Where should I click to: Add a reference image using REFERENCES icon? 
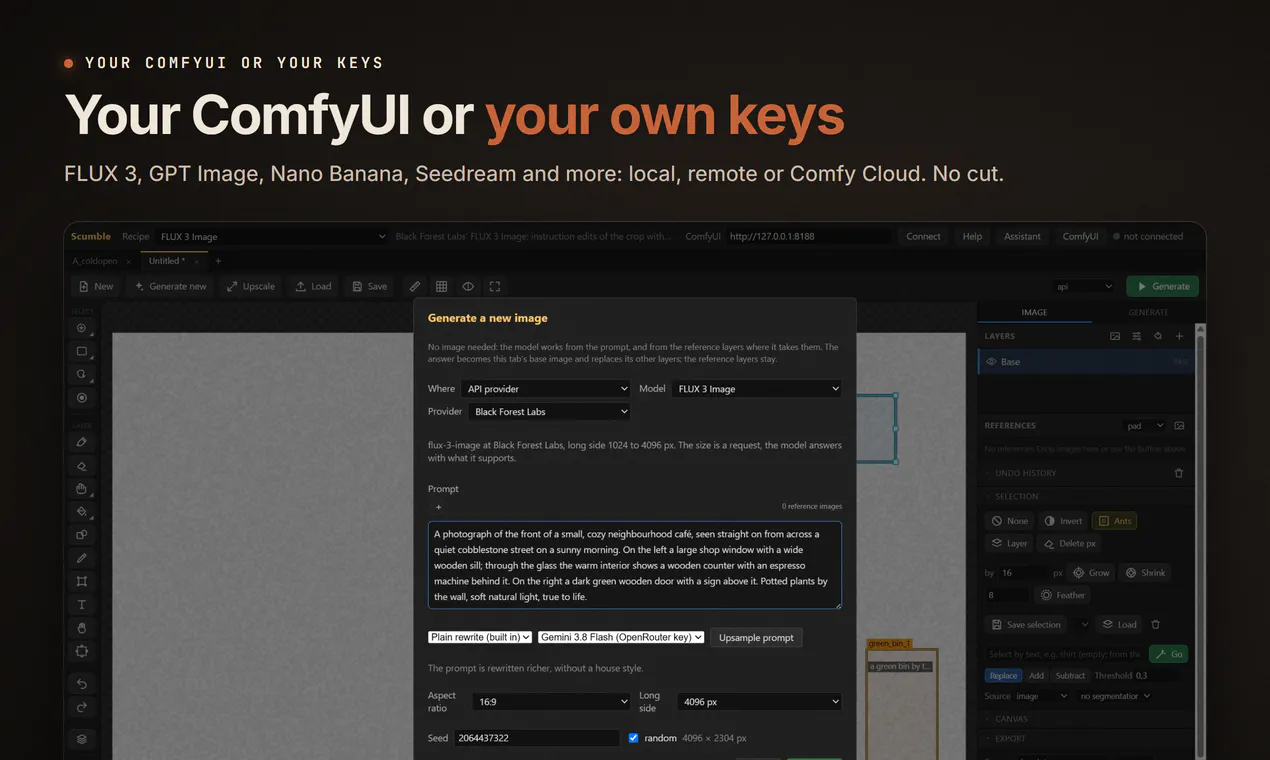click(x=1179, y=425)
